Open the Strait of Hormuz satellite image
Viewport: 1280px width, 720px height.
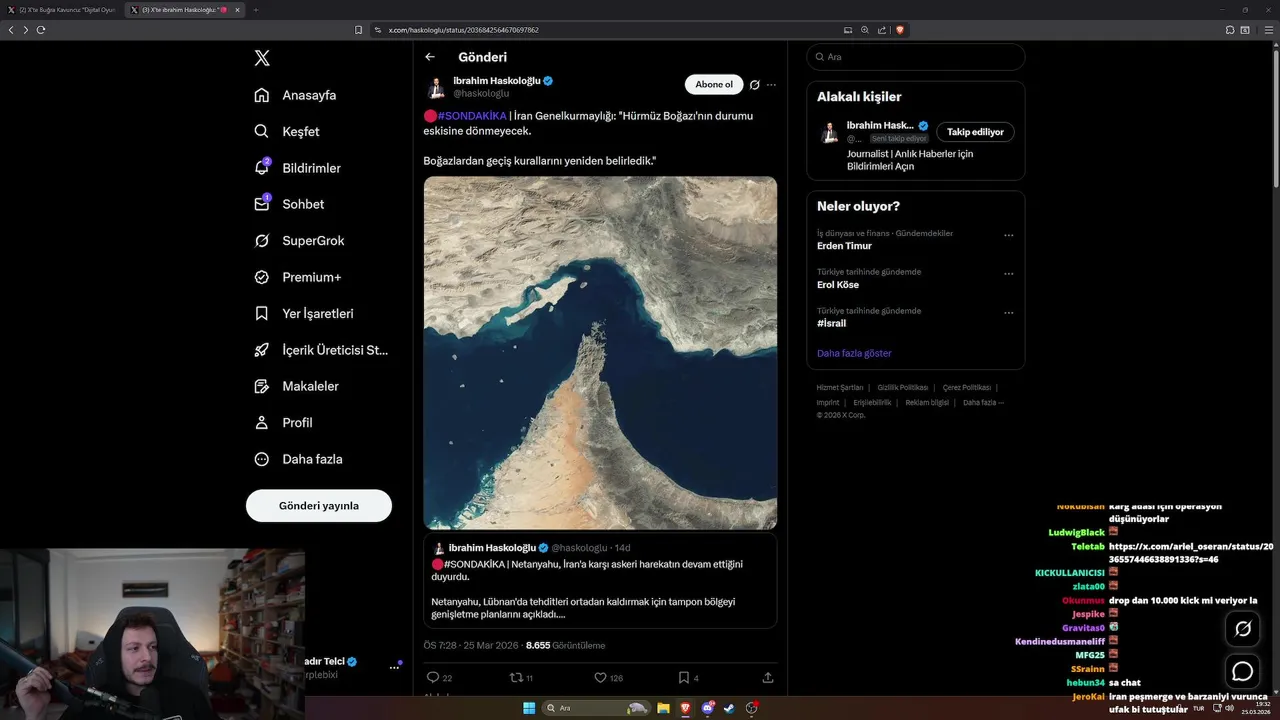(600, 353)
